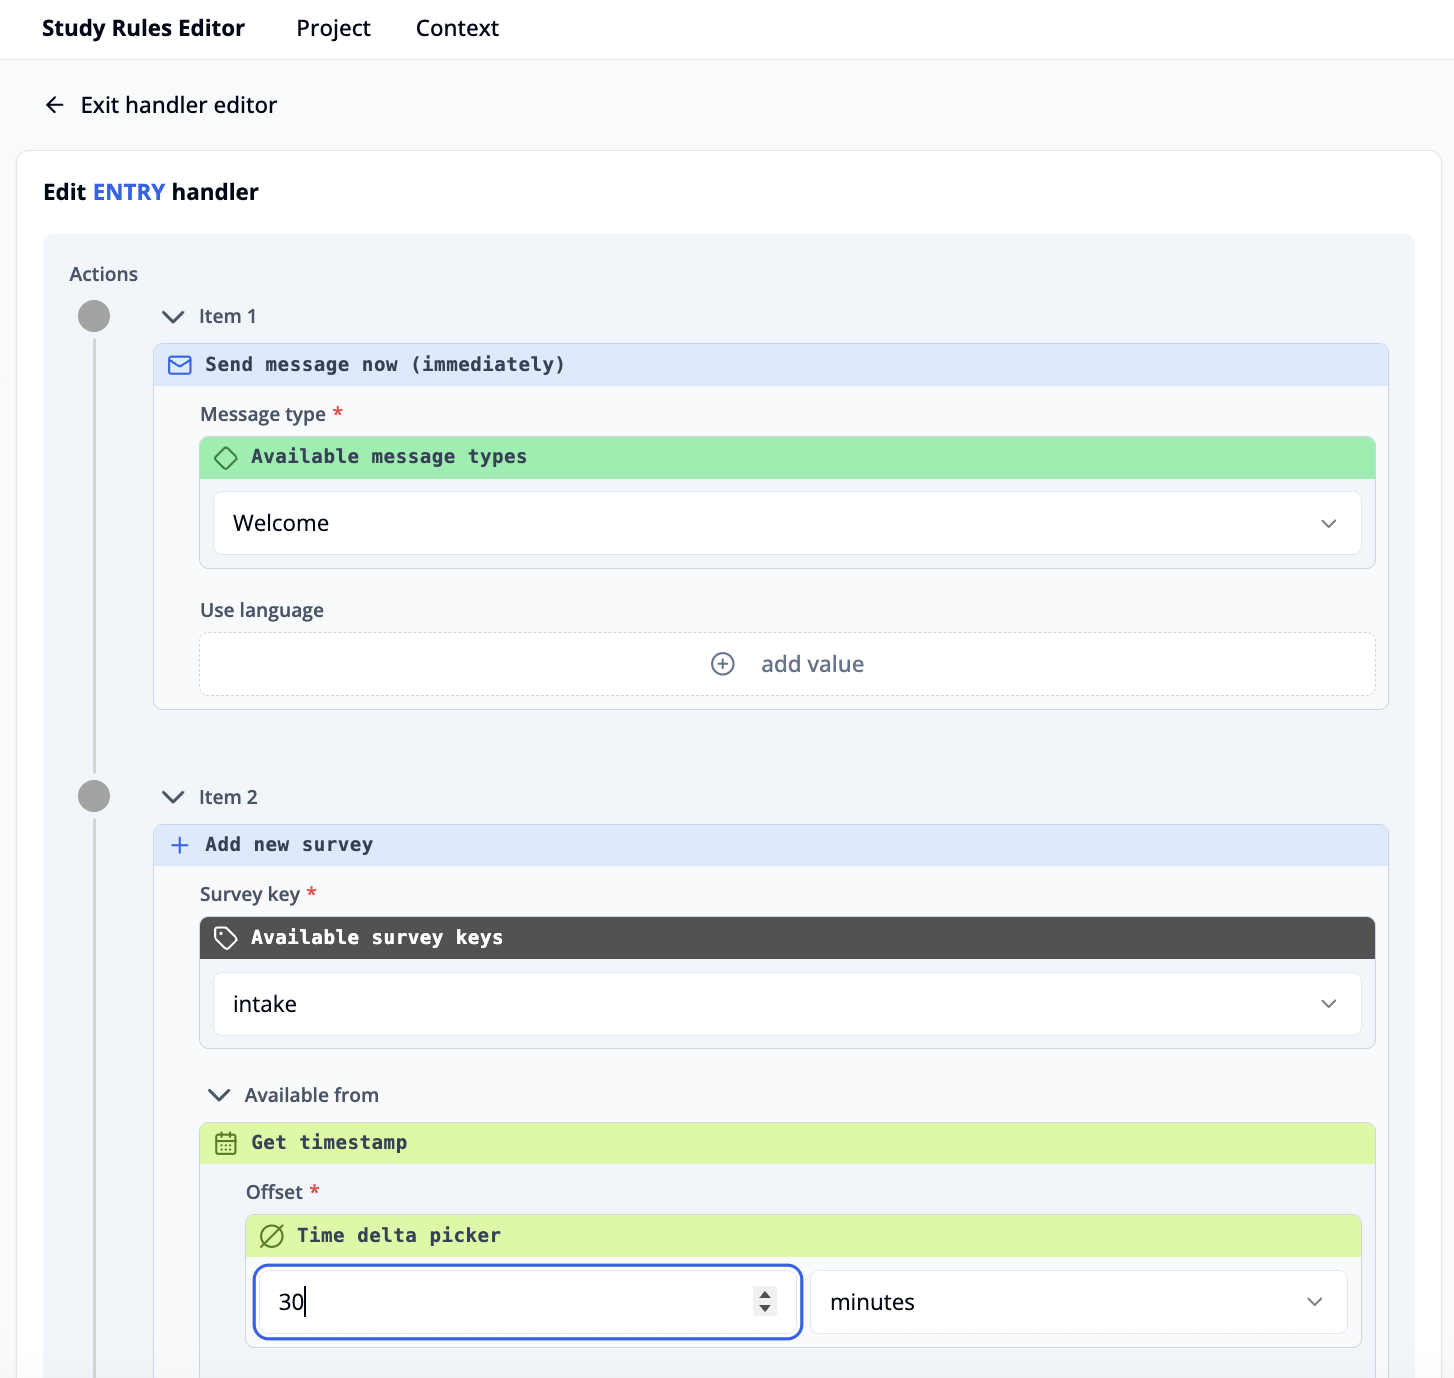Open the Welcome message type dropdown
The image size is (1454, 1378).
[1329, 523]
